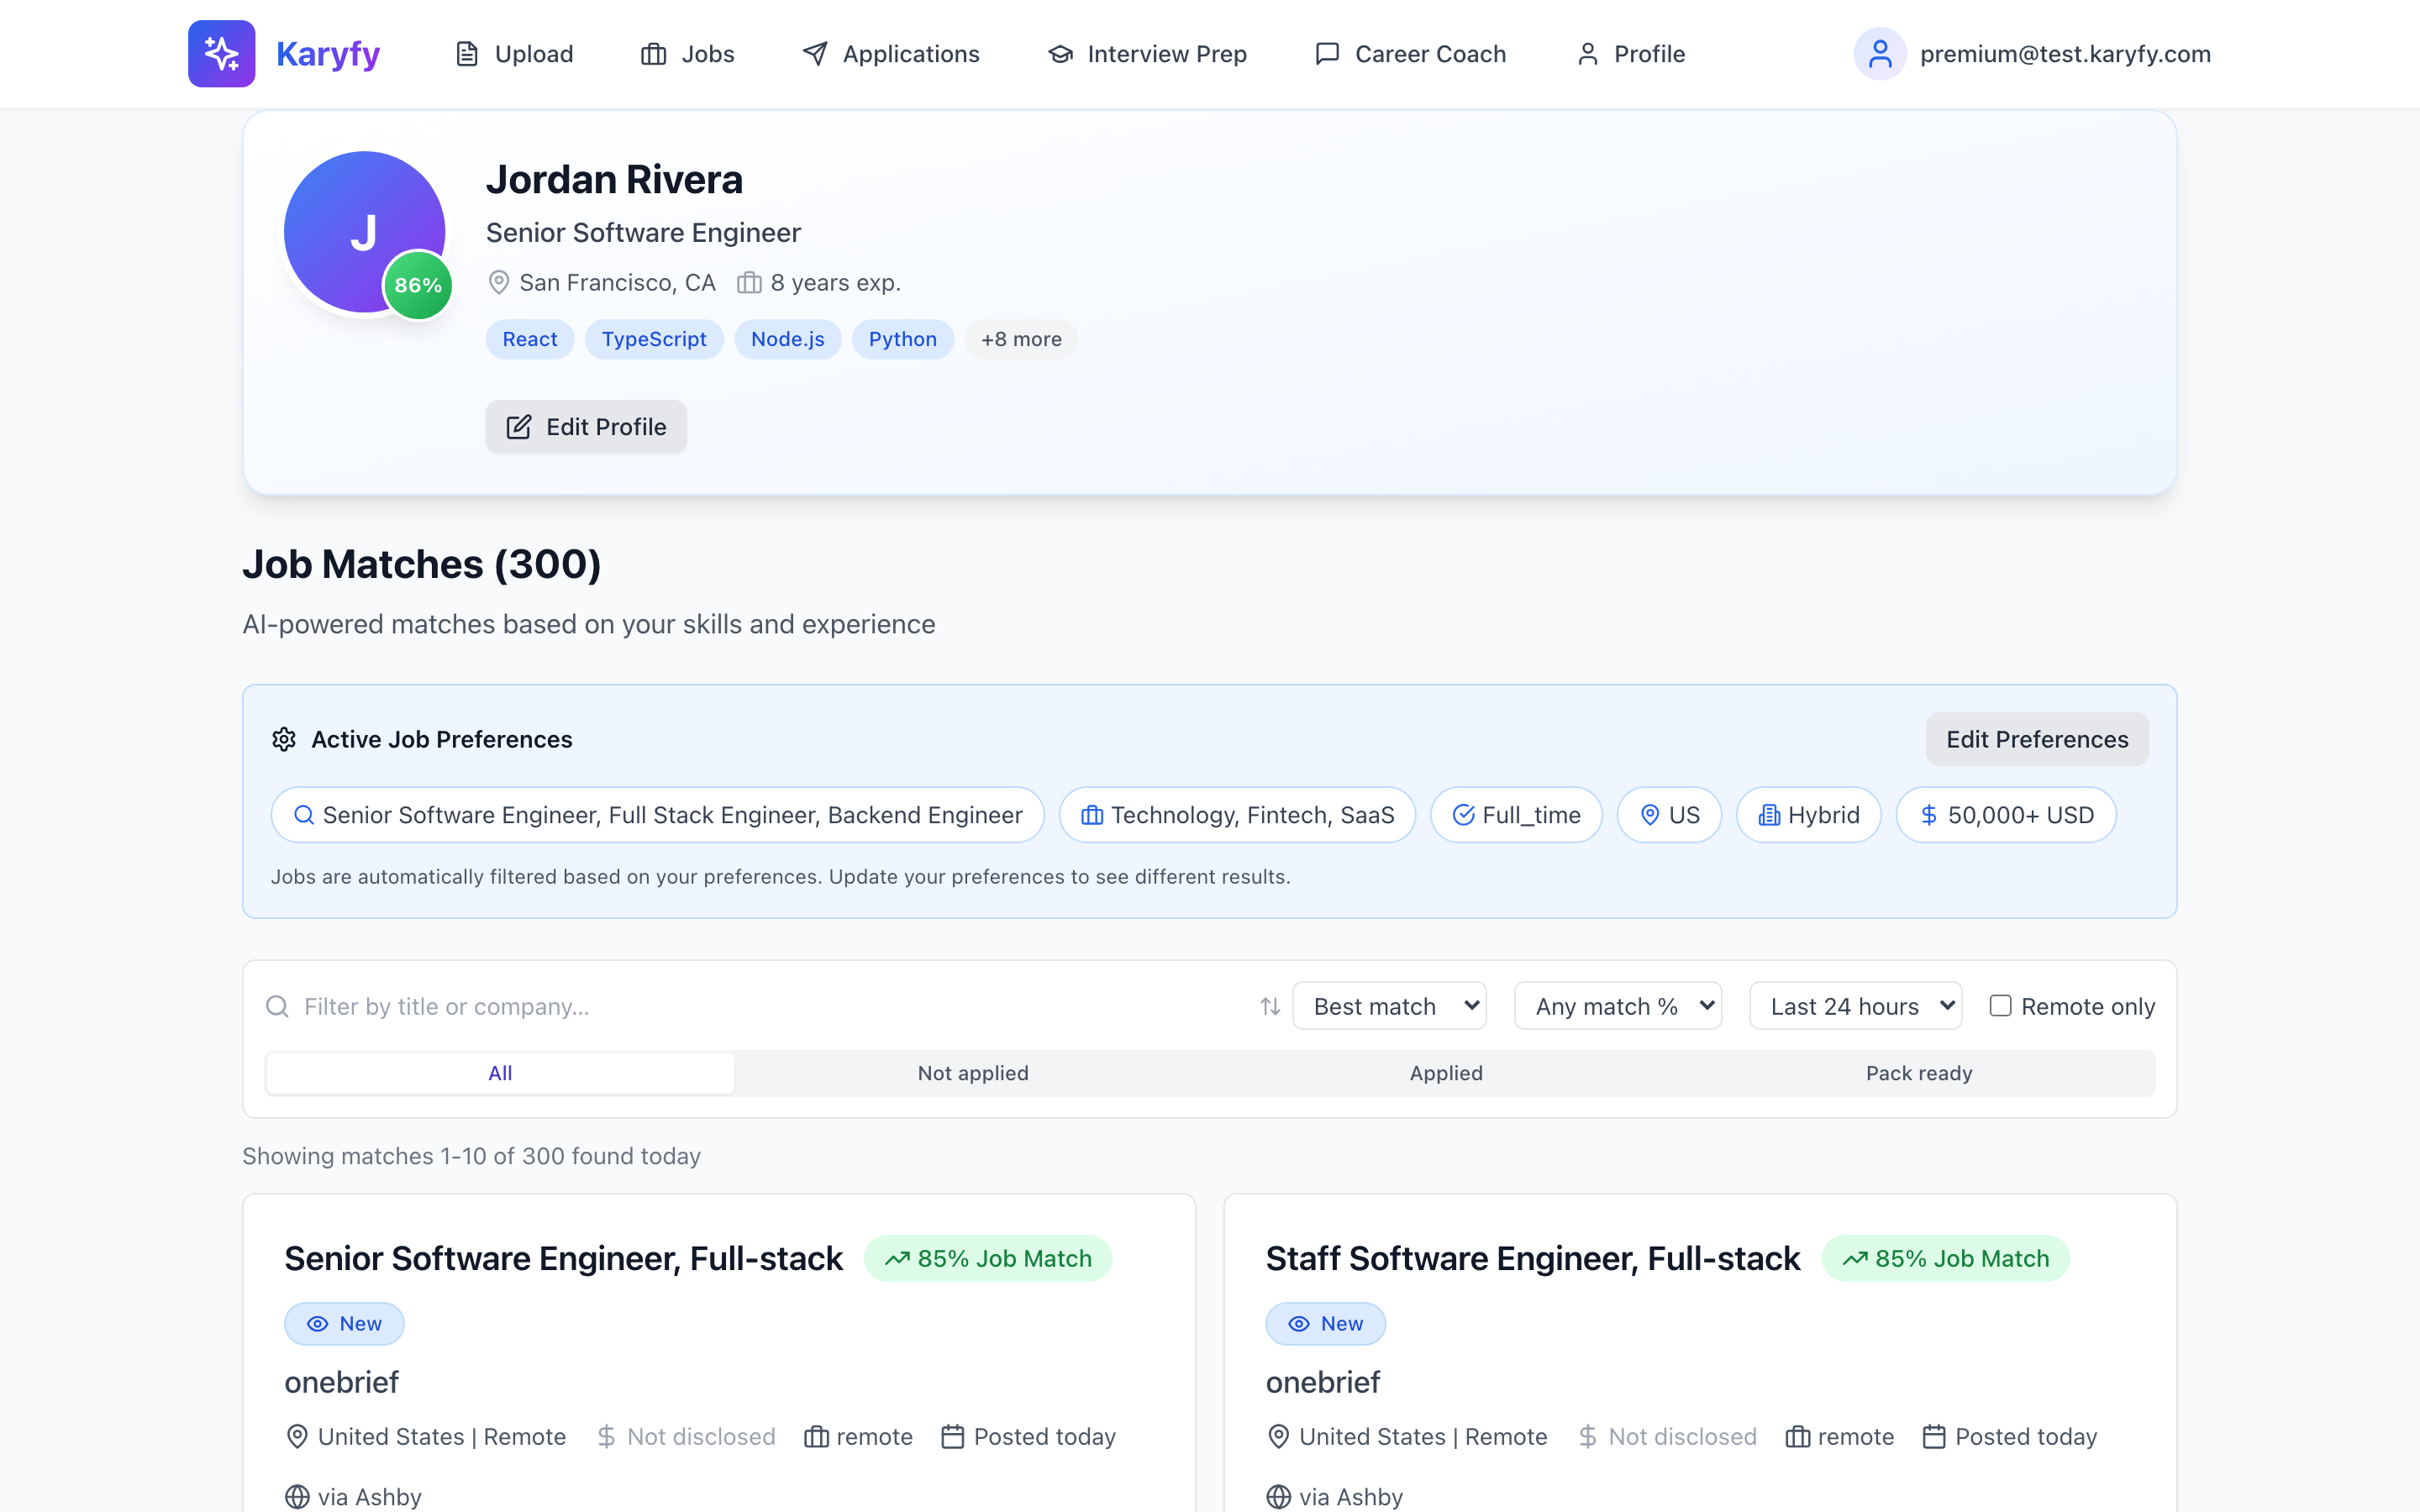This screenshot has width=2420, height=1512.
Task: Click the Edit Profile button
Action: pos(586,427)
